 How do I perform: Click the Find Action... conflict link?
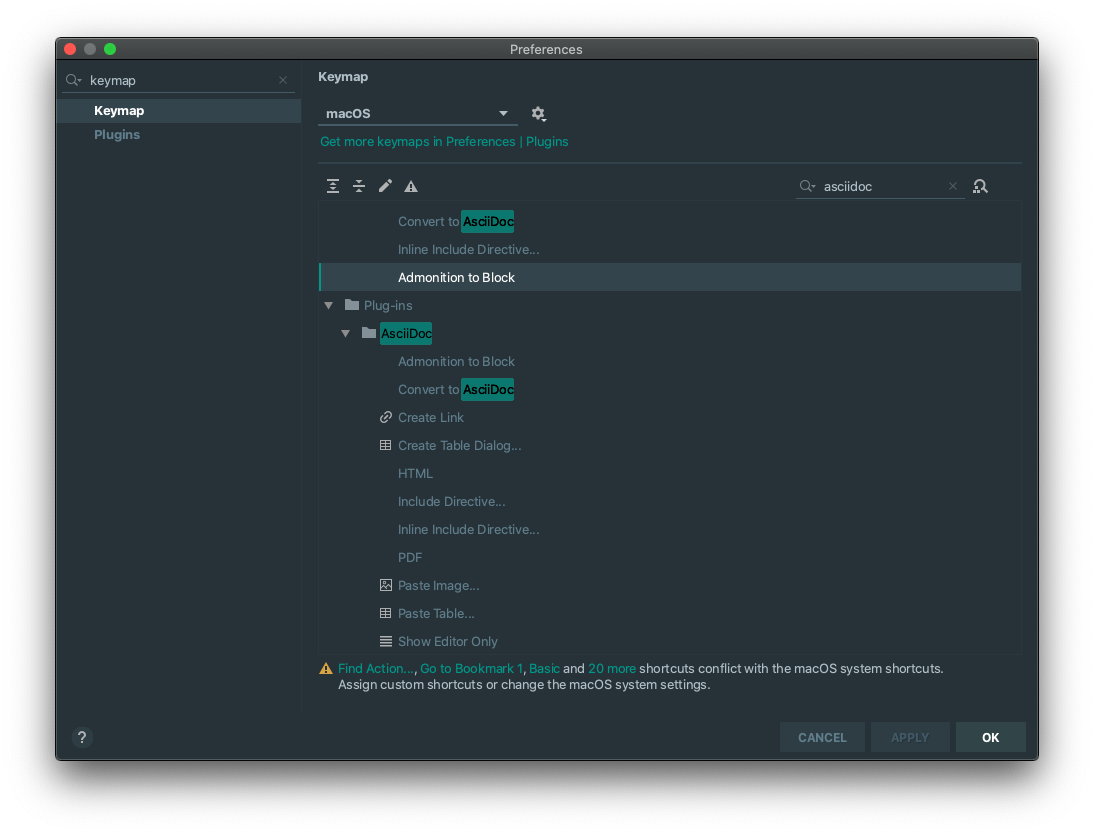375,669
